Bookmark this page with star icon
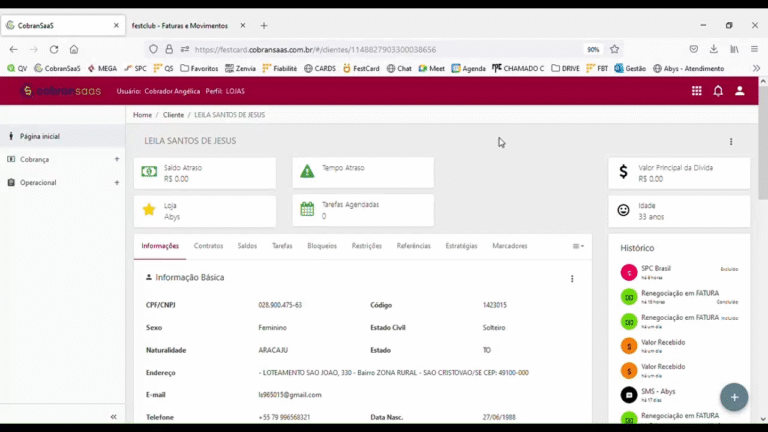The height and width of the screenshot is (432, 768). (614, 49)
